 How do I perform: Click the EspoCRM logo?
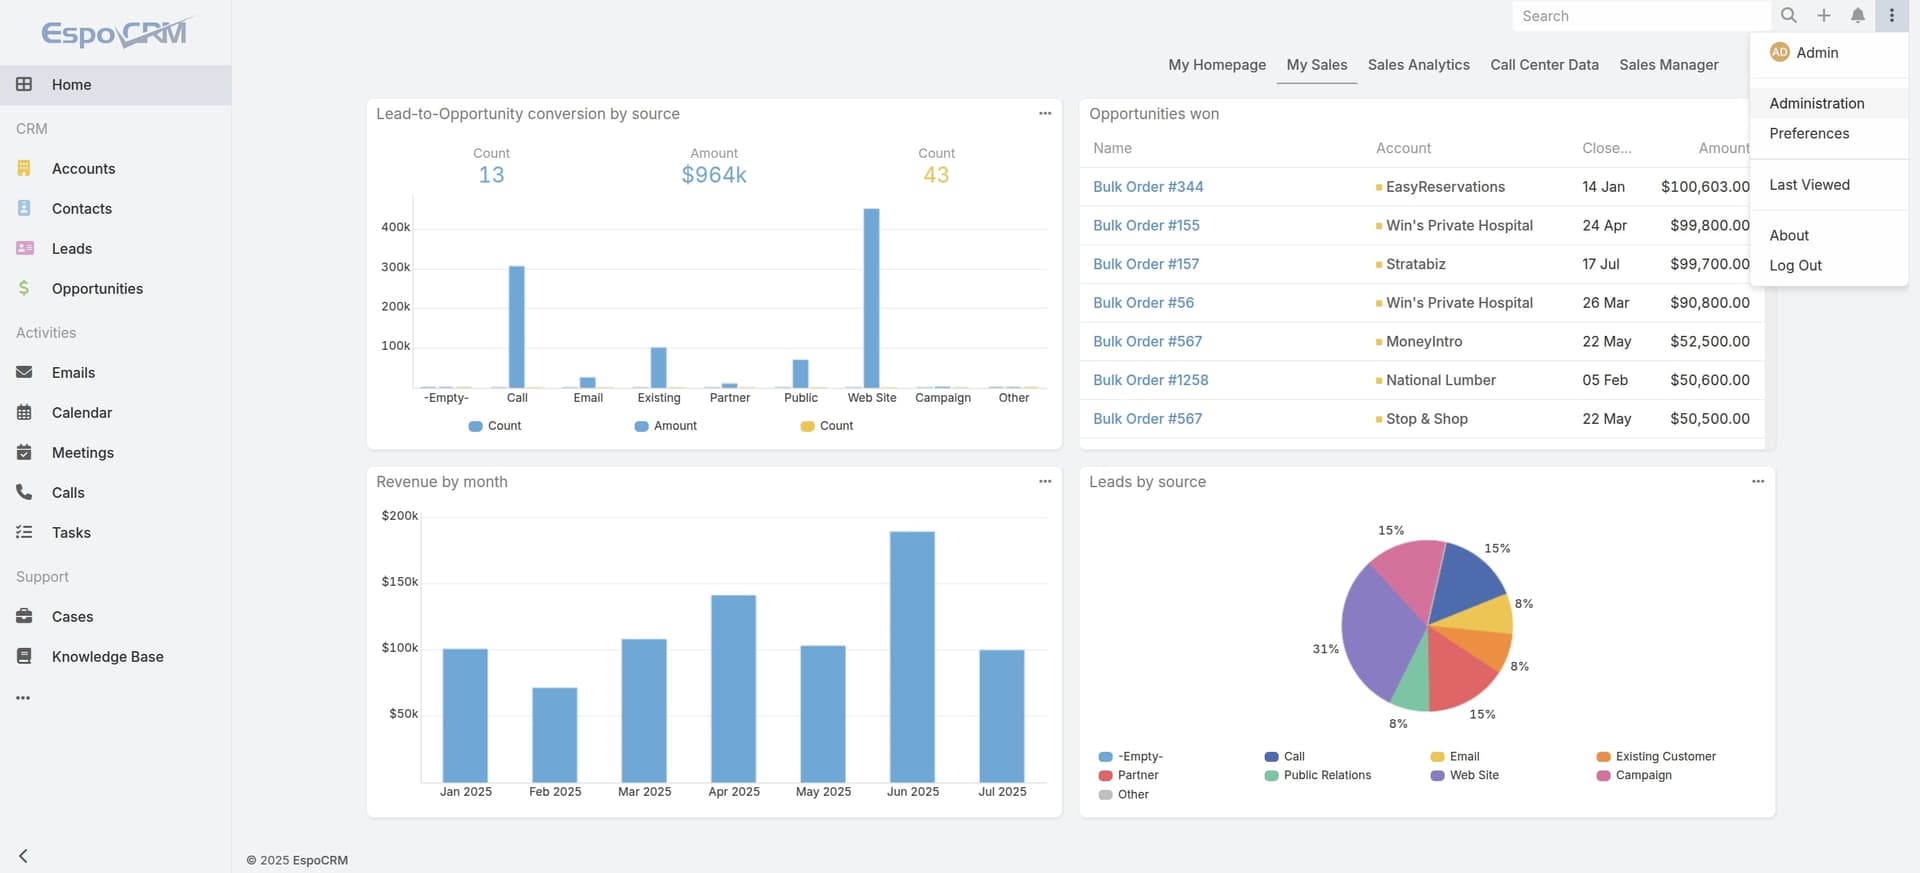click(115, 33)
